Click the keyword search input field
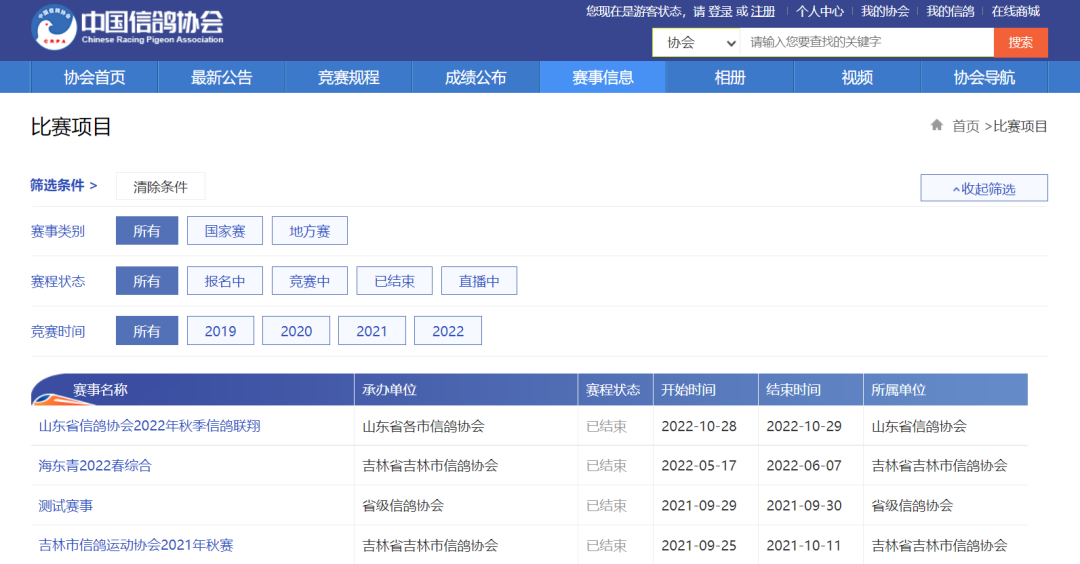The width and height of the screenshot is (1080, 564). click(x=866, y=42)
